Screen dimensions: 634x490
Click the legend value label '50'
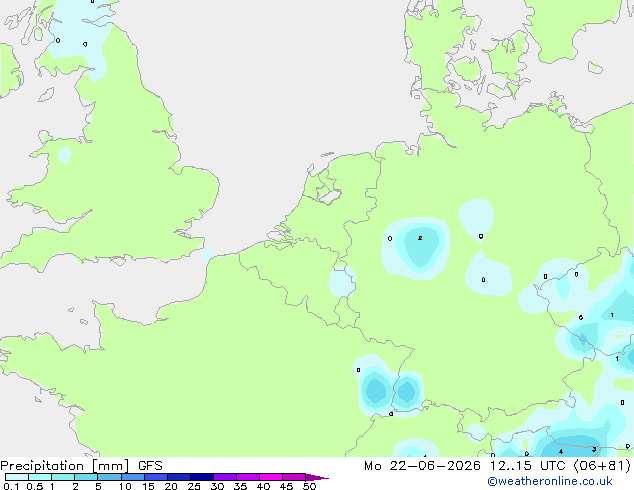coord(310,486)
